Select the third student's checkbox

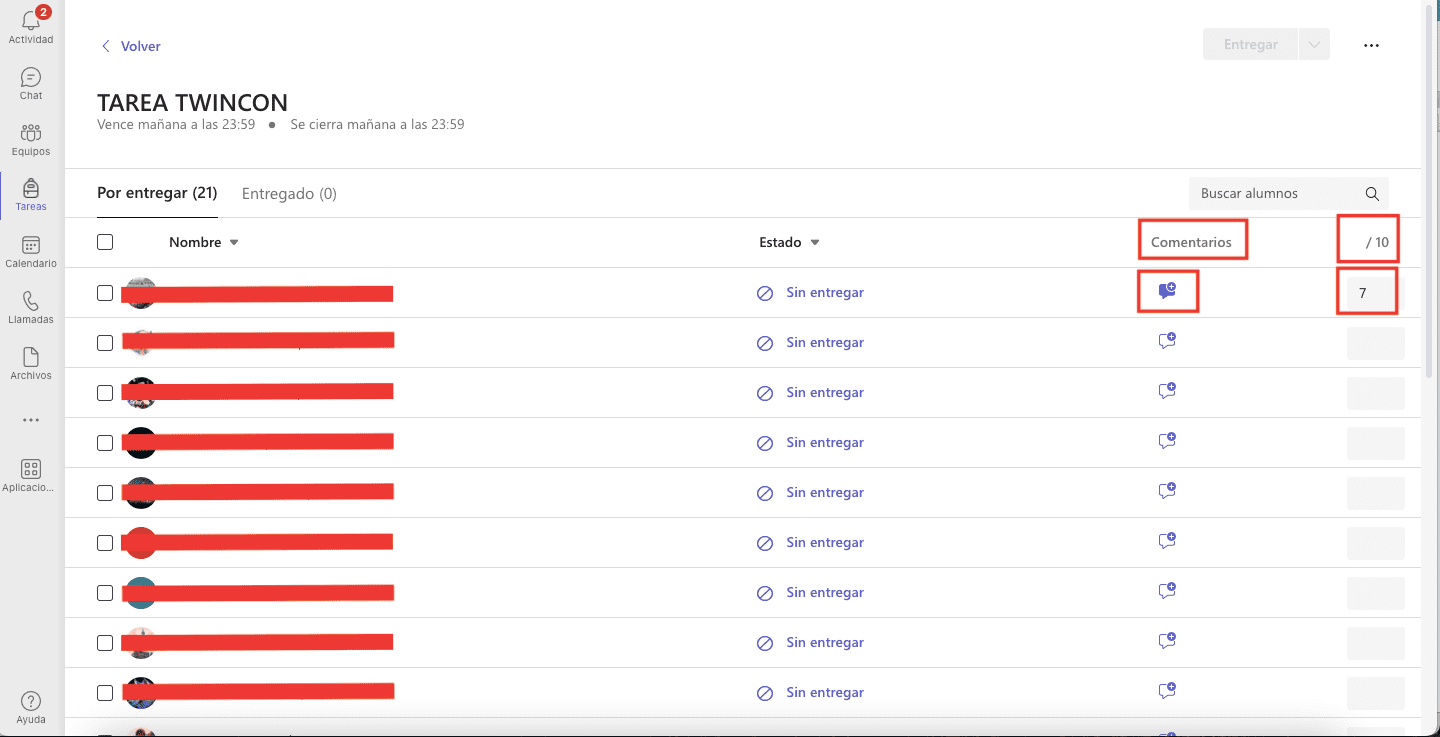pos(105,393)
